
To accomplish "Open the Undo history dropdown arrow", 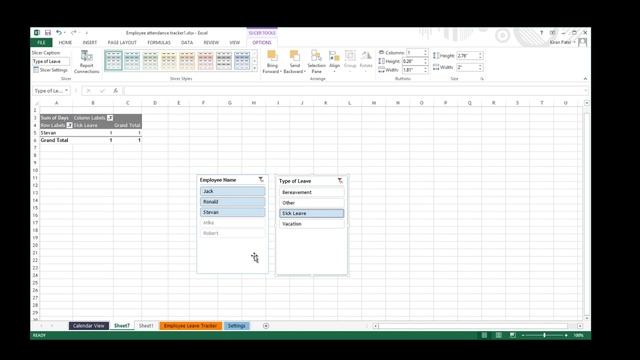I will pos(64,33).
